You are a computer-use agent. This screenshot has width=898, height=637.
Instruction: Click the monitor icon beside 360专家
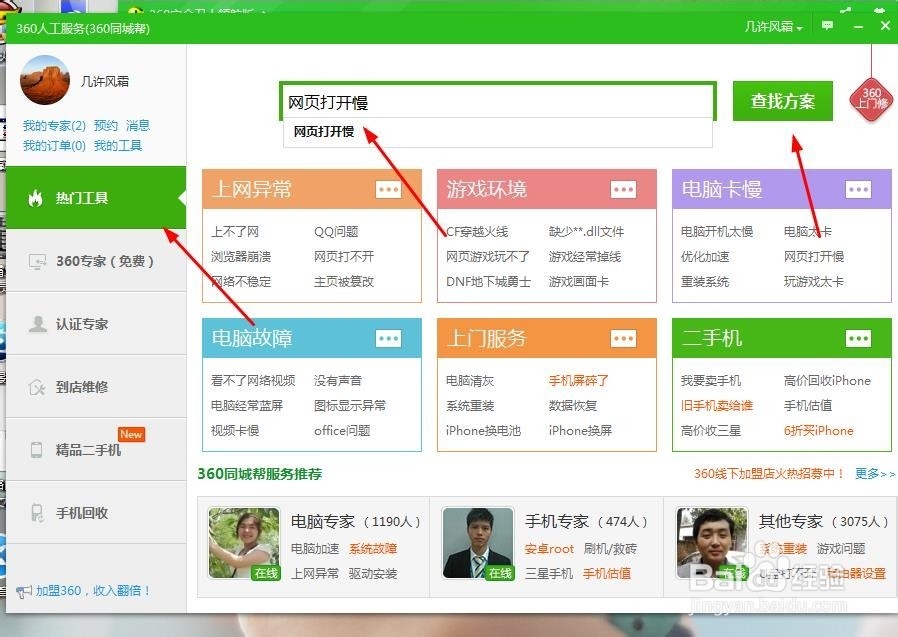[37, 262]
